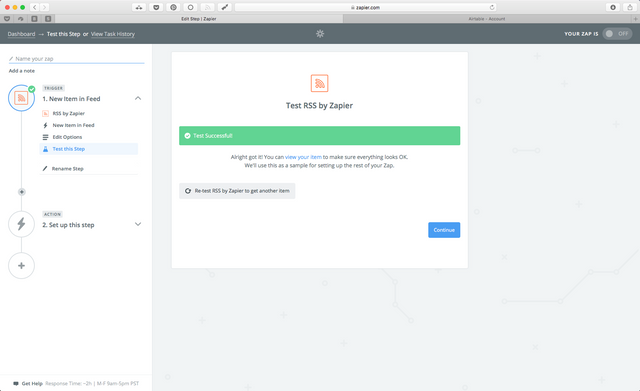
Task: Click the Get Help chat icon
Action: coord(16,384)
